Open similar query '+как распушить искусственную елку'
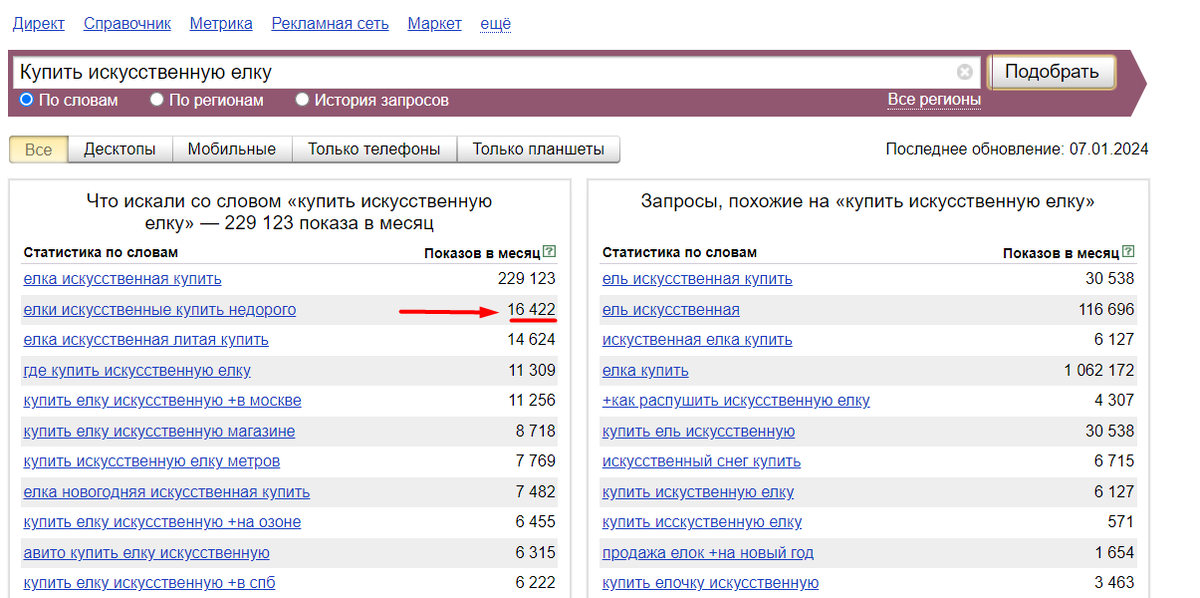The height and width of the screenshot is (598, 1200). click(736, 401)
